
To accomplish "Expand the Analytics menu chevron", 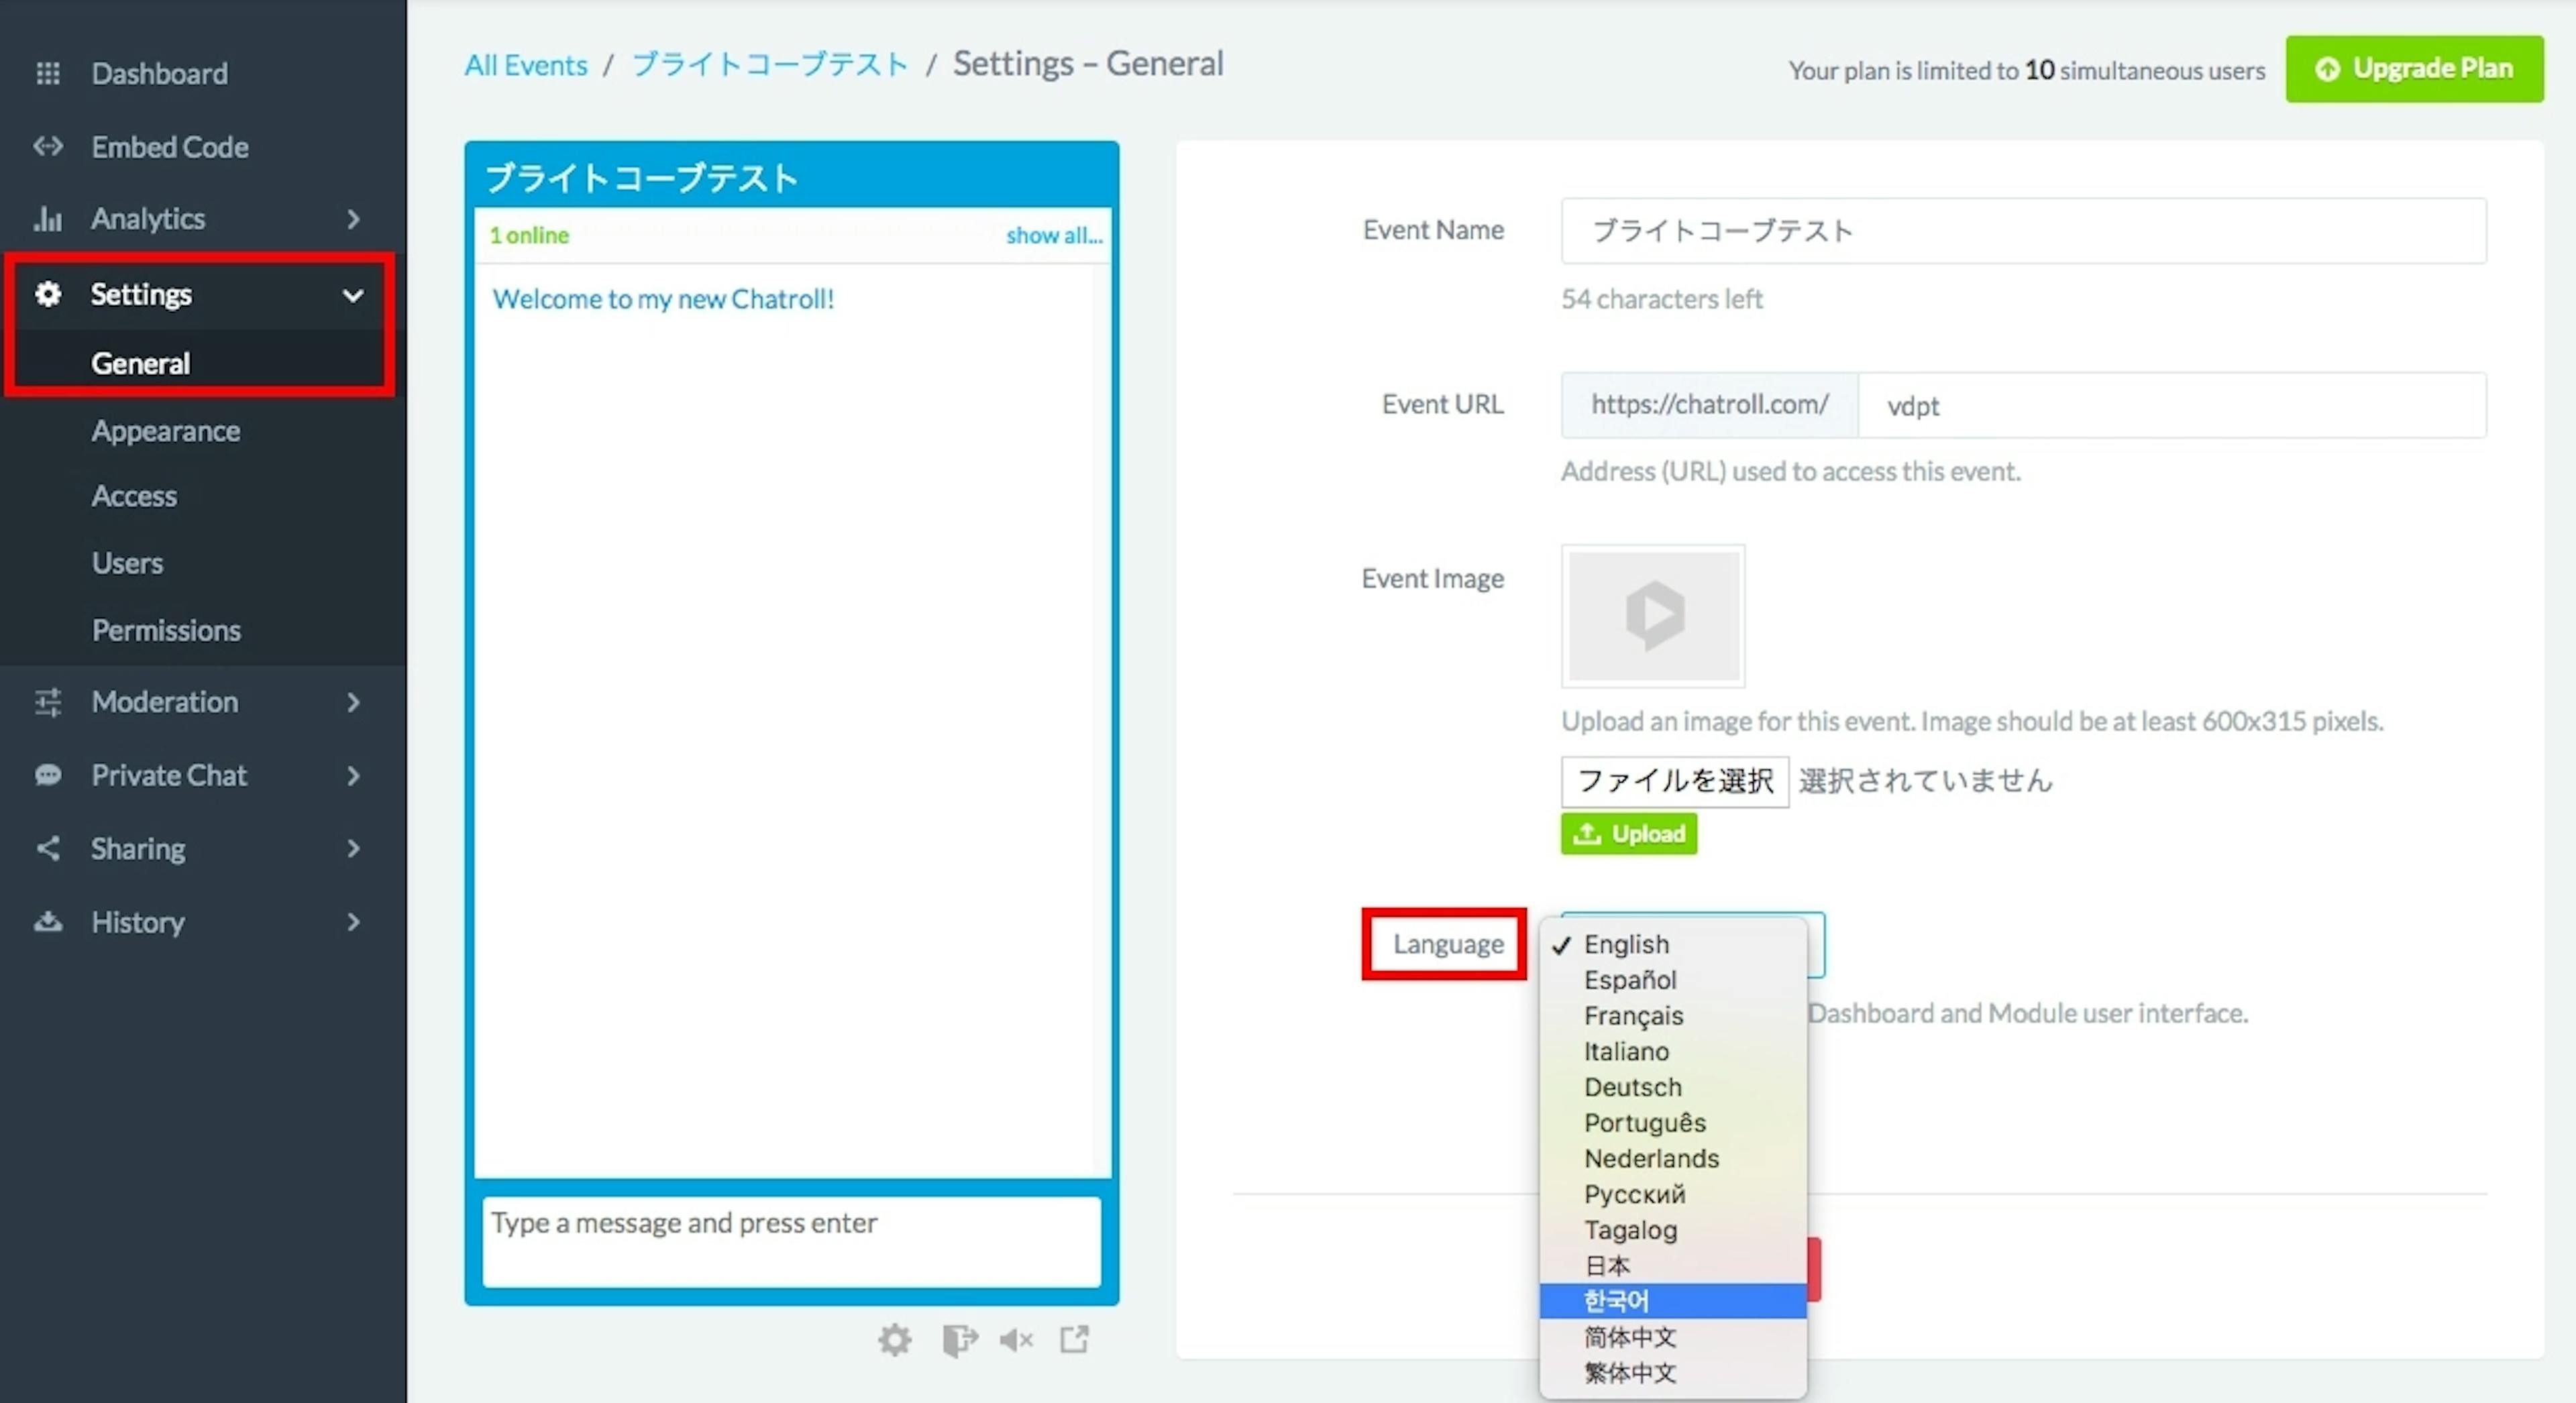I will tap(353, 219).
